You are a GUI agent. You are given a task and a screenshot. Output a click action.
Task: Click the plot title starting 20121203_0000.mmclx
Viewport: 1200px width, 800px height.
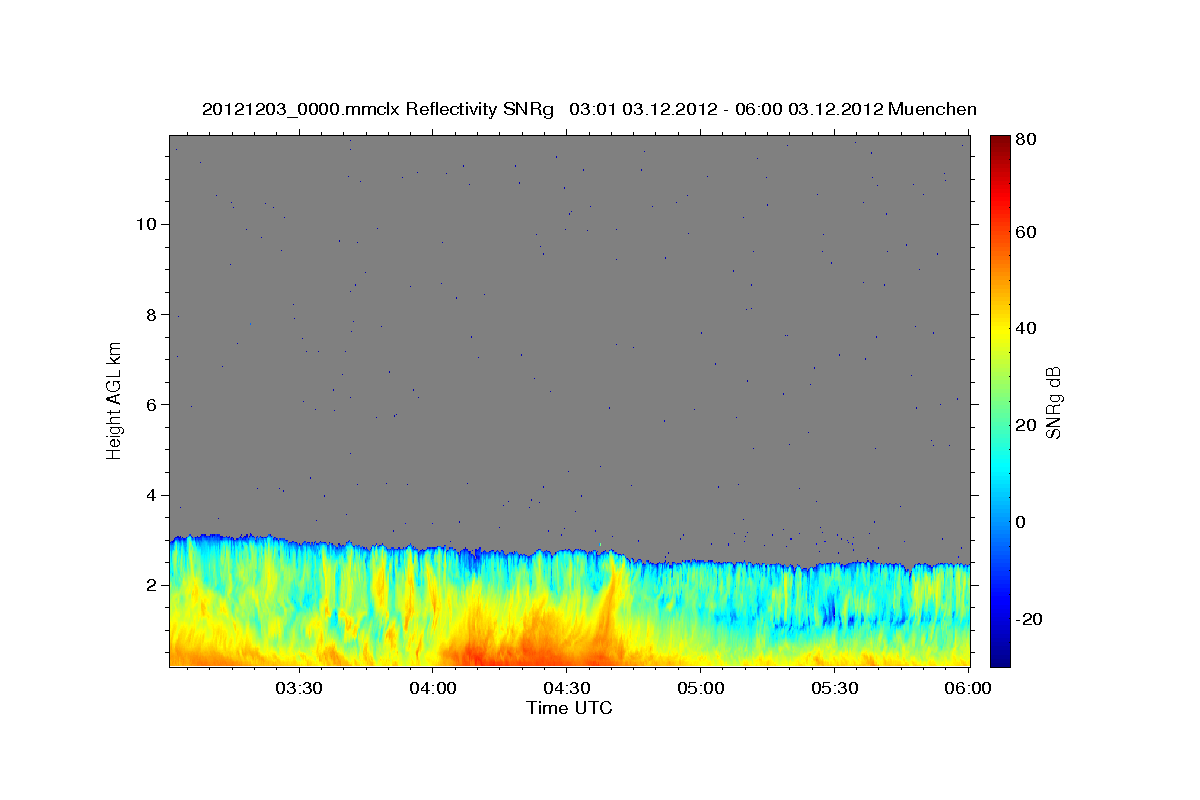click(x=589, y=109)
